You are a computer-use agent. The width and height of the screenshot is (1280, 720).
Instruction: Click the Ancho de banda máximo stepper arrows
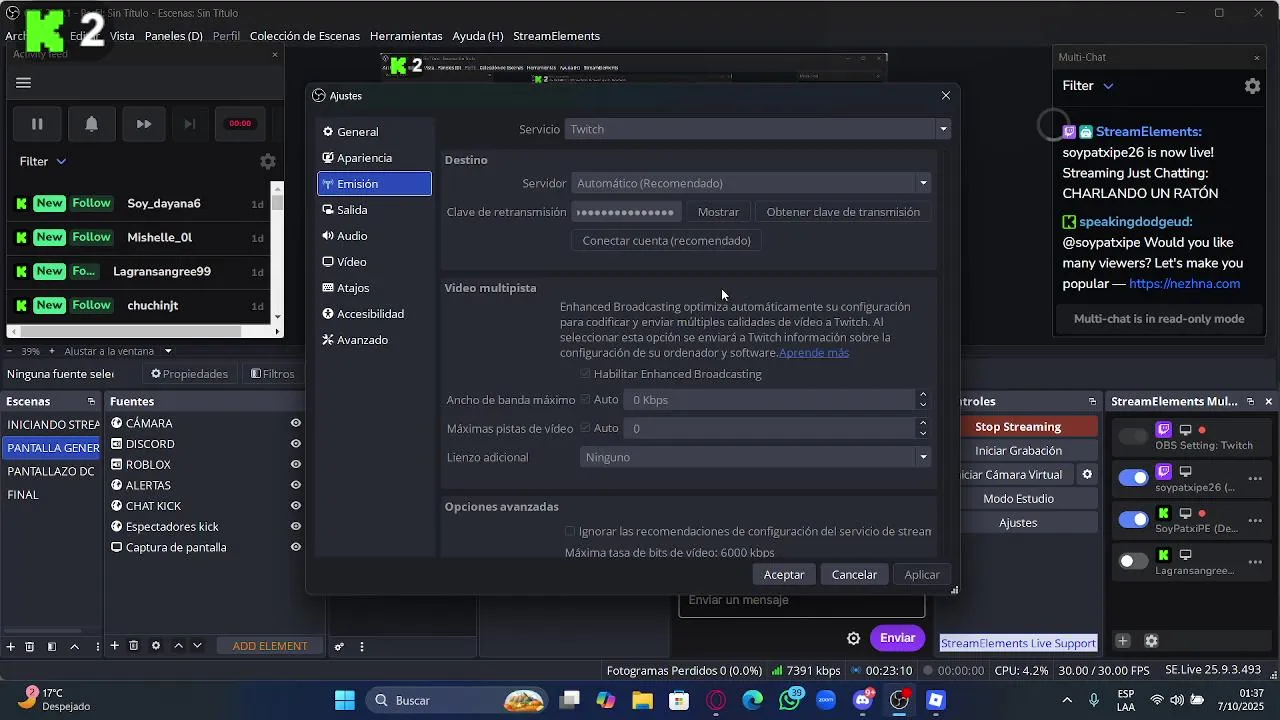tap(922, 400)
